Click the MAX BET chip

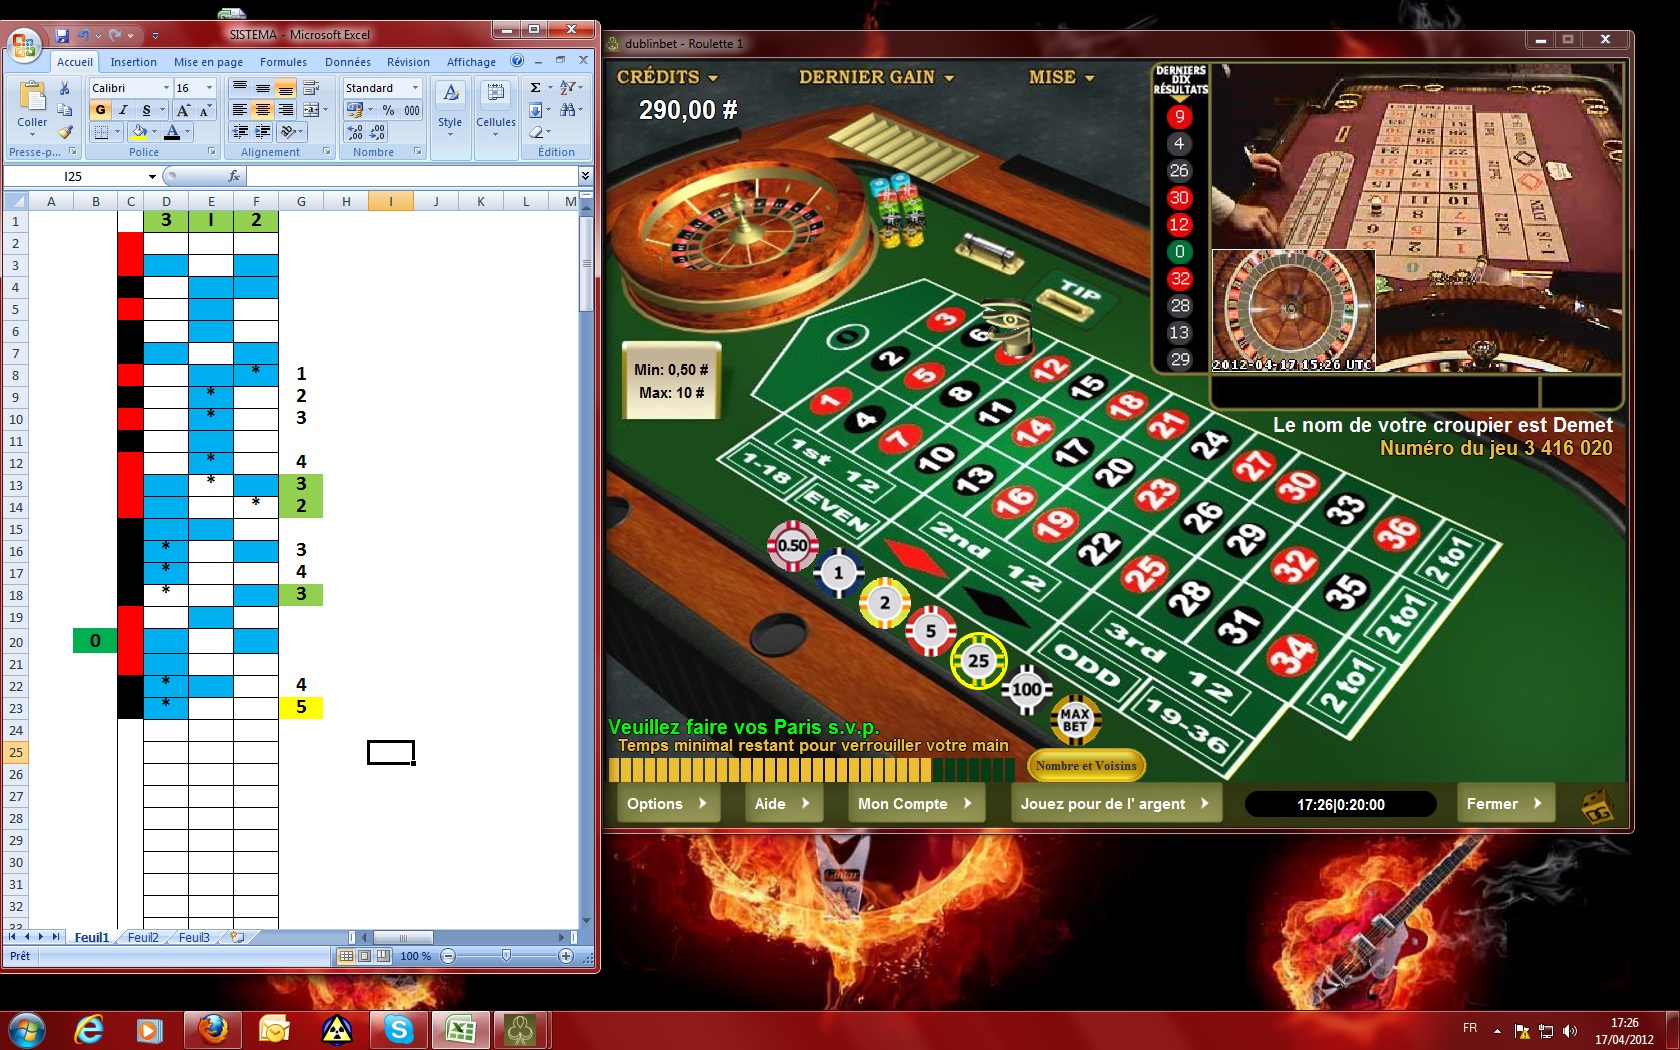click(x=1075, y=719)
